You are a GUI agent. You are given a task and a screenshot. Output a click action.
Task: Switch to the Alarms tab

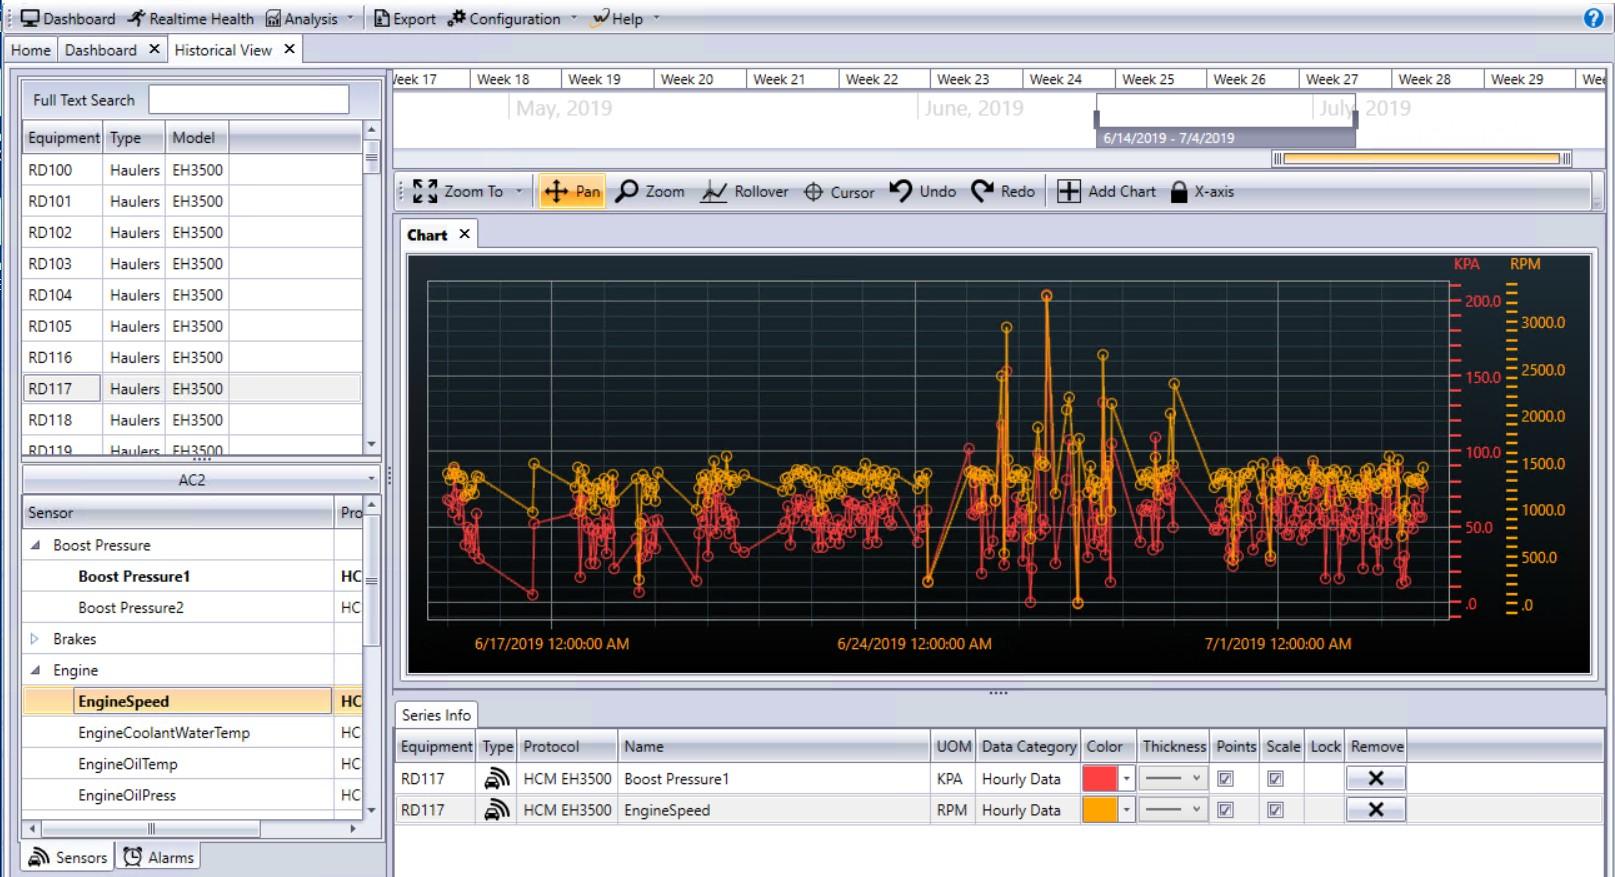(x=159, y=857)
